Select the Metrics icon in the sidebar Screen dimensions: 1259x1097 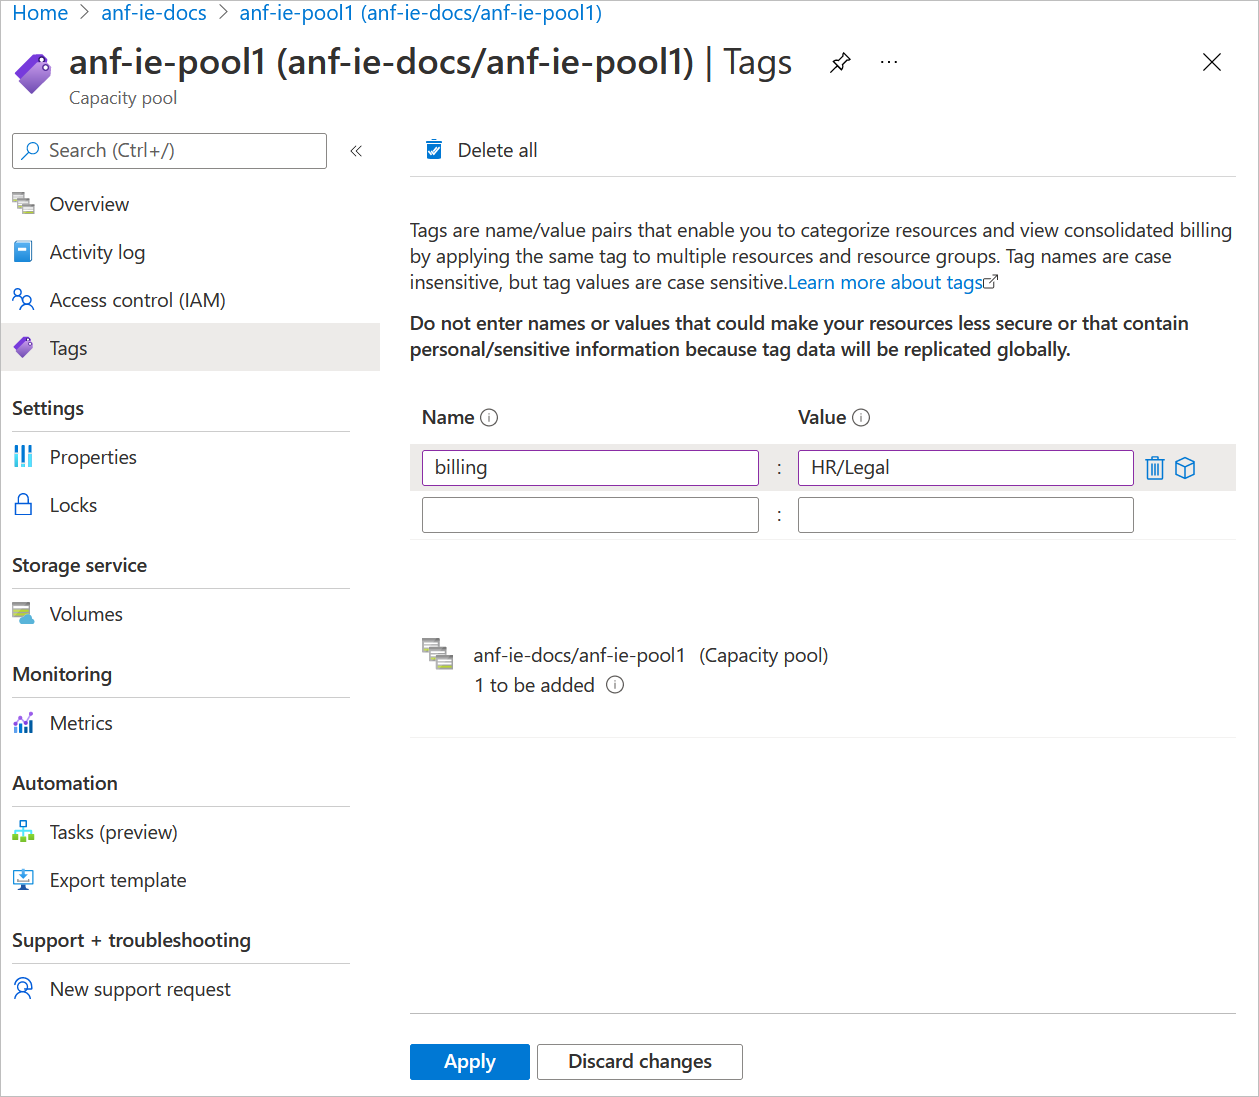pos(23,722)
